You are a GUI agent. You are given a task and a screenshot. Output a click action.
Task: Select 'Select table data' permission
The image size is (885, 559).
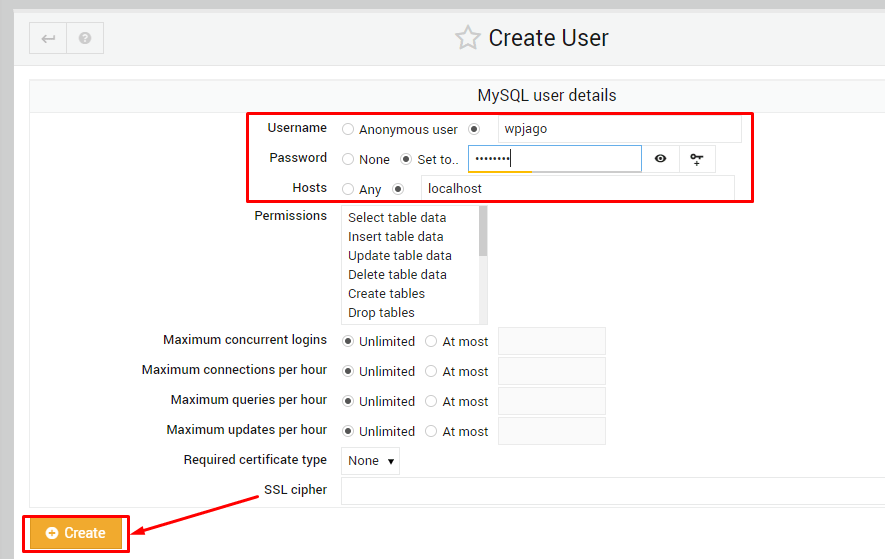pos(397,217)
